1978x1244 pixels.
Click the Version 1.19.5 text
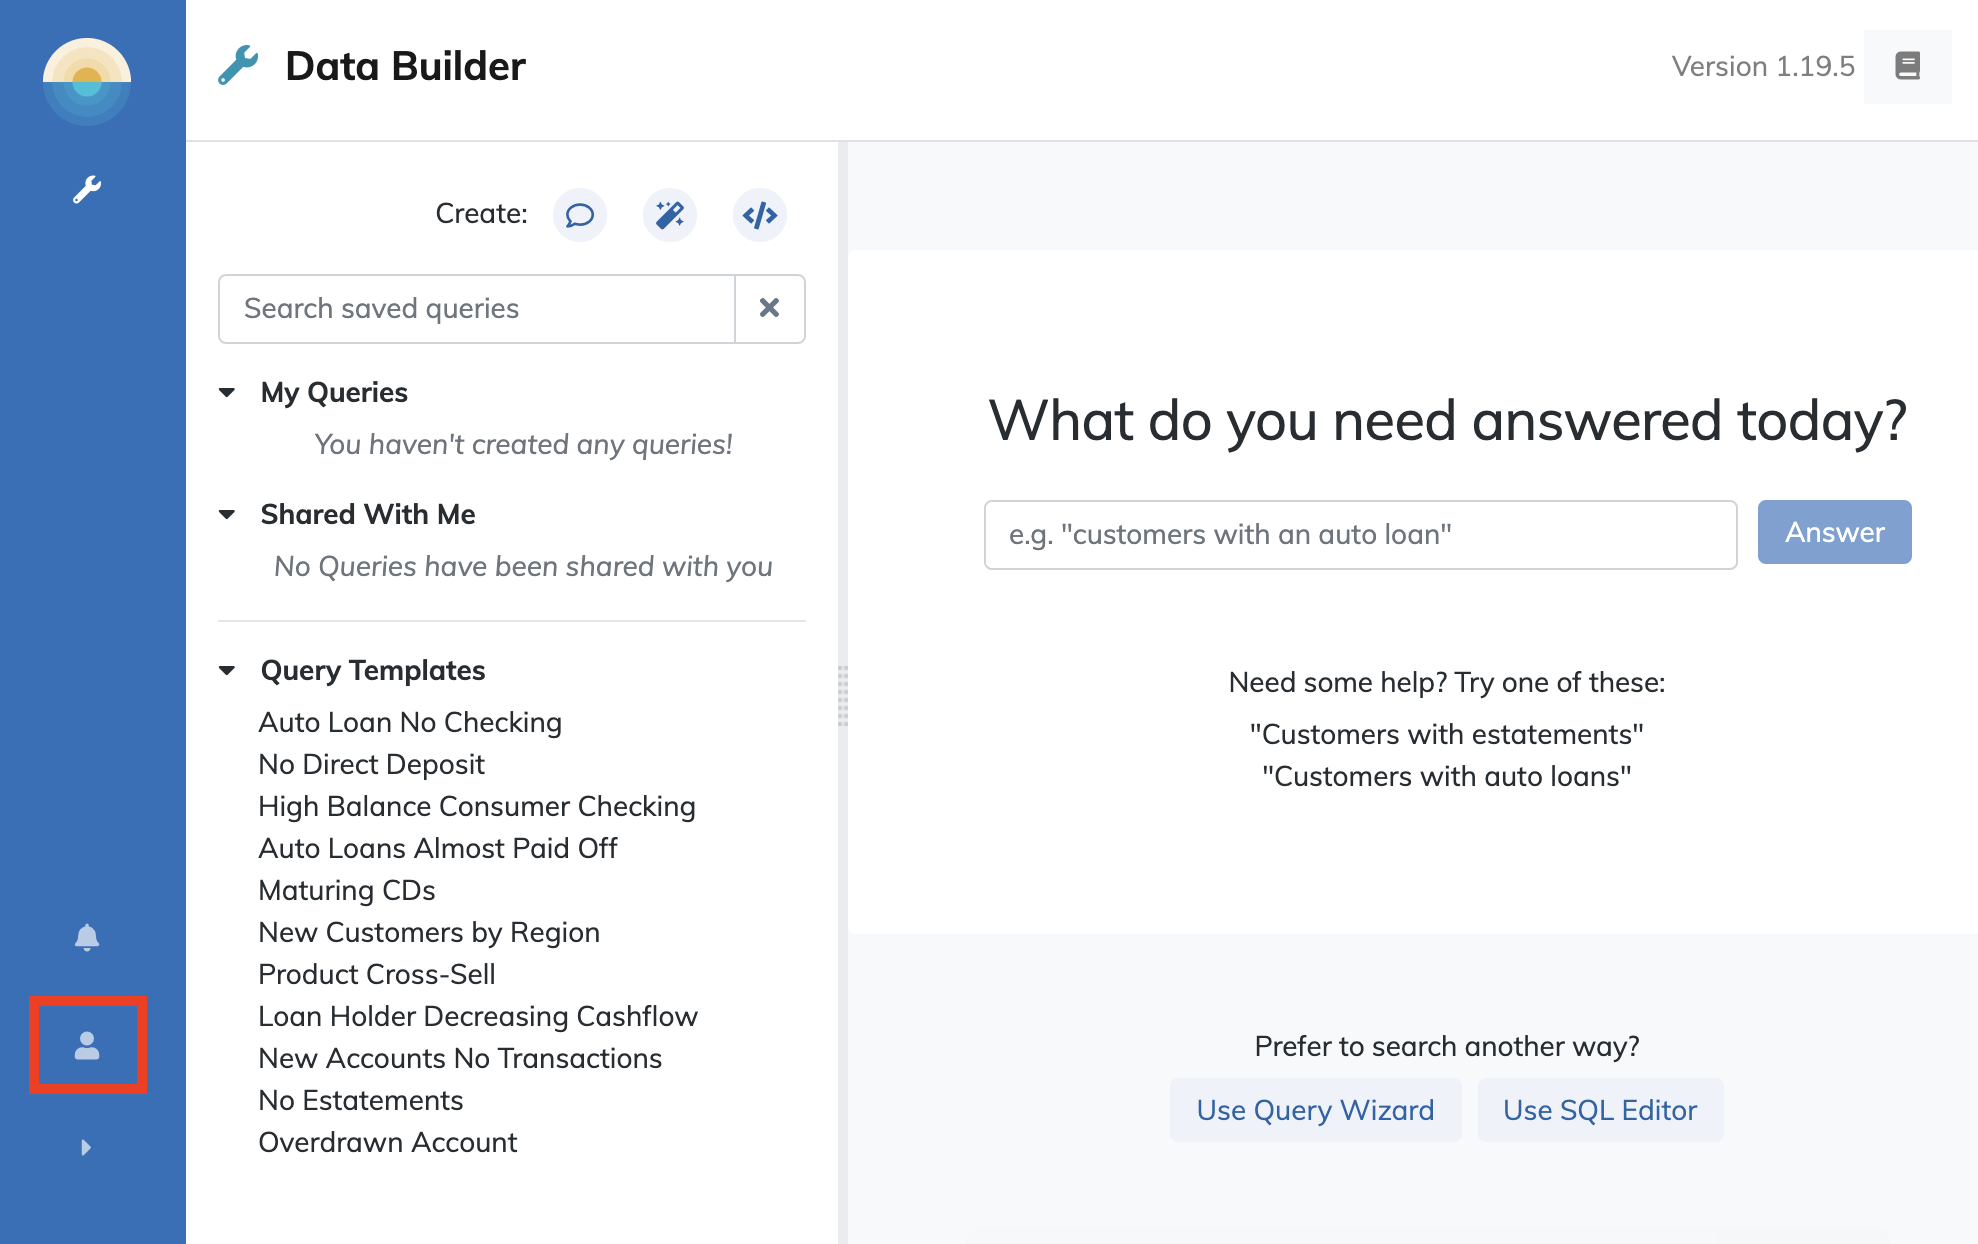[x=1762, y=66]
